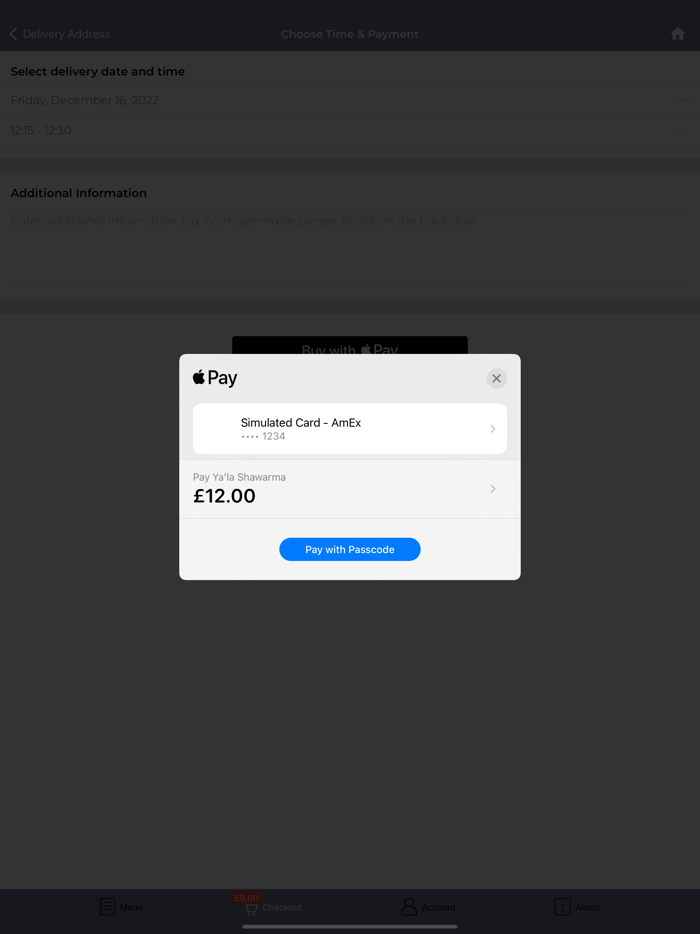Expand the £12.00 payment details chevron

pyautogui.click(x=493, y=488)
